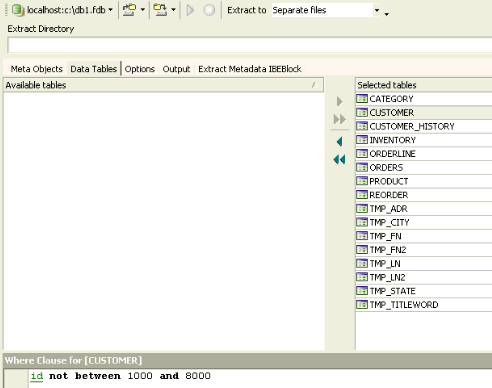Expand the save configuration dropdown arrow
This screenshot has height=388, width=492.
[x=173, y=10]
